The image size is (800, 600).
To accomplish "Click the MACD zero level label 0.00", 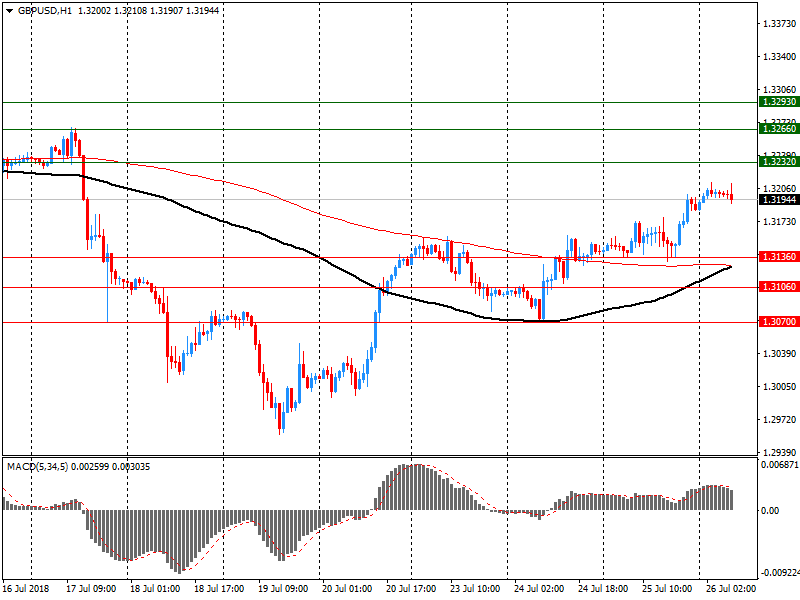I will (770, 510).
